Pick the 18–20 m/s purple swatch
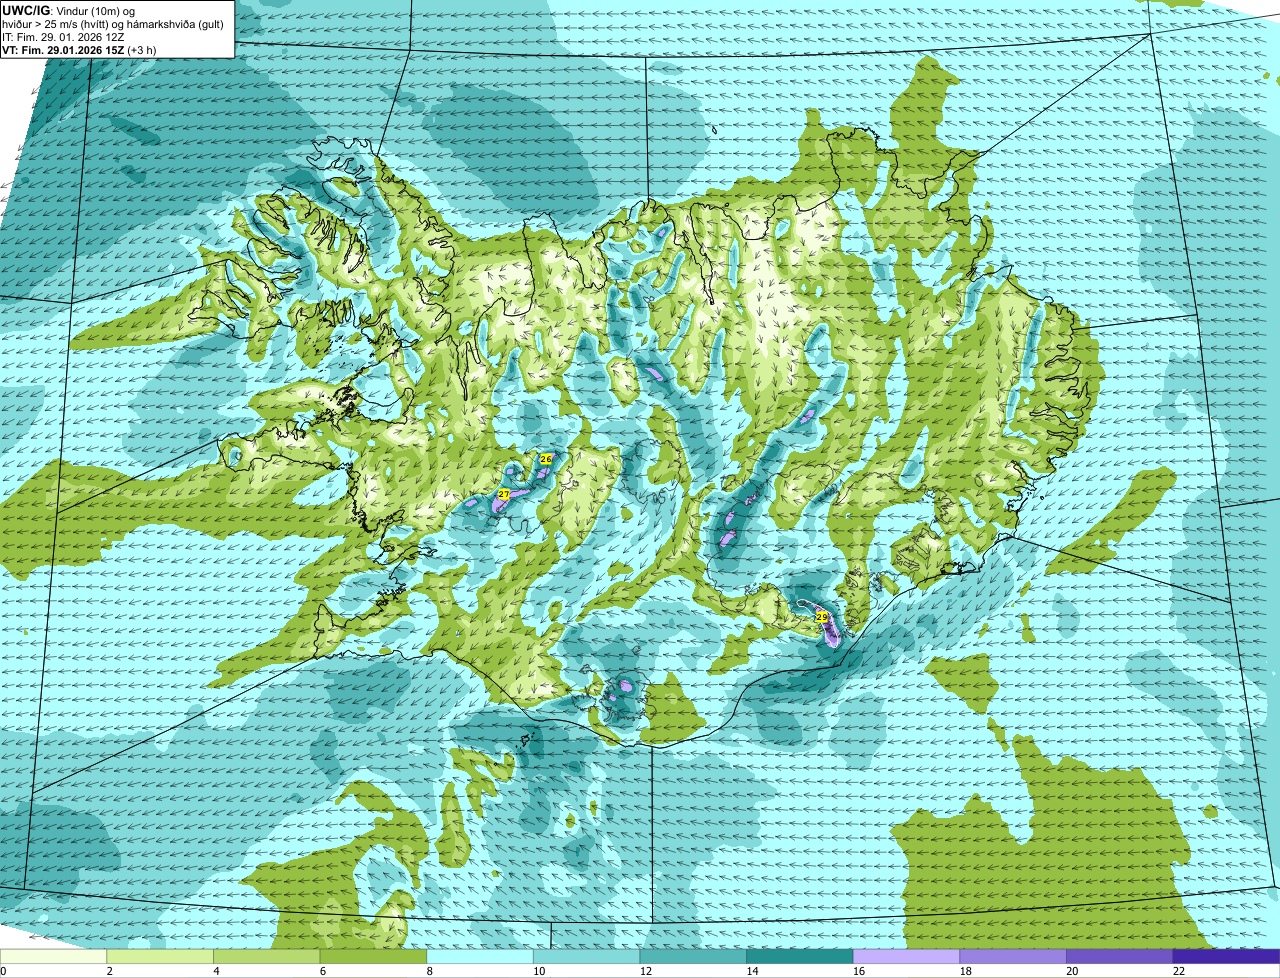Image resolution: width=1280 pixels, height=978 pixels. pos(1013,957)
